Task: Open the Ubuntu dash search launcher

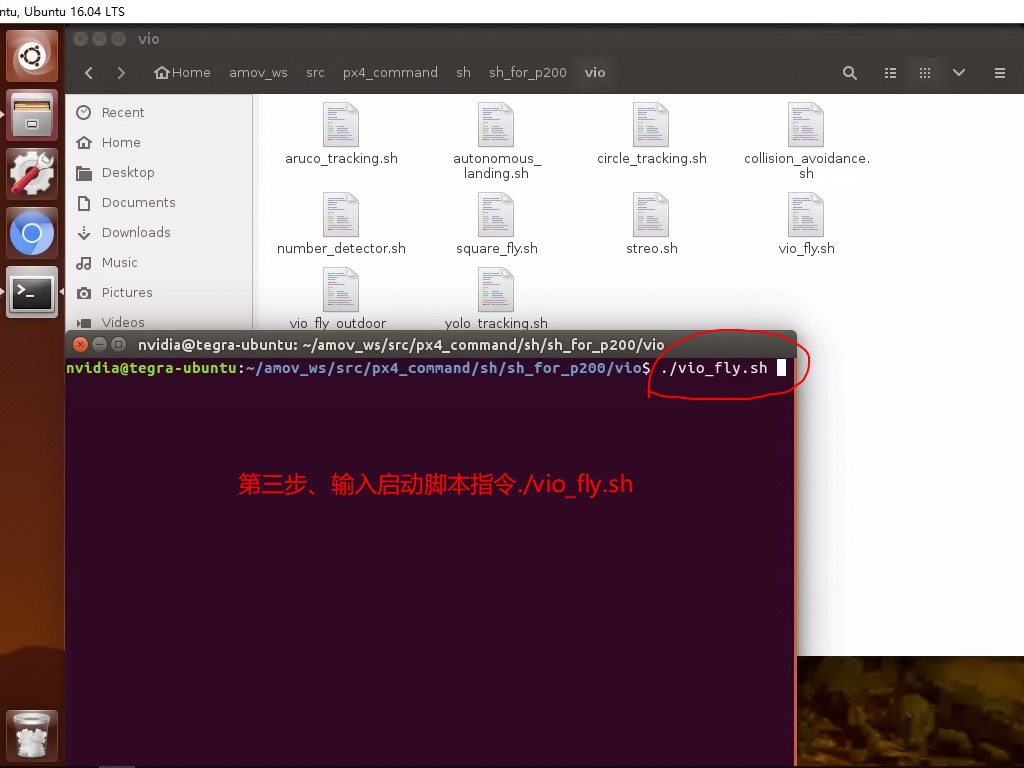Action: coord(32,56)
